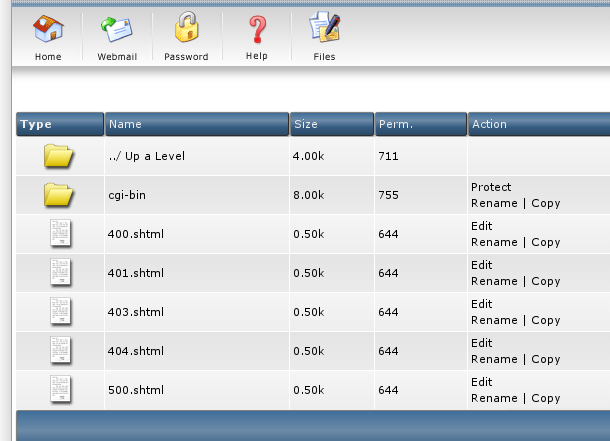
Task: Click Rename for 403.shtml
Action: [x=494, y=320]
